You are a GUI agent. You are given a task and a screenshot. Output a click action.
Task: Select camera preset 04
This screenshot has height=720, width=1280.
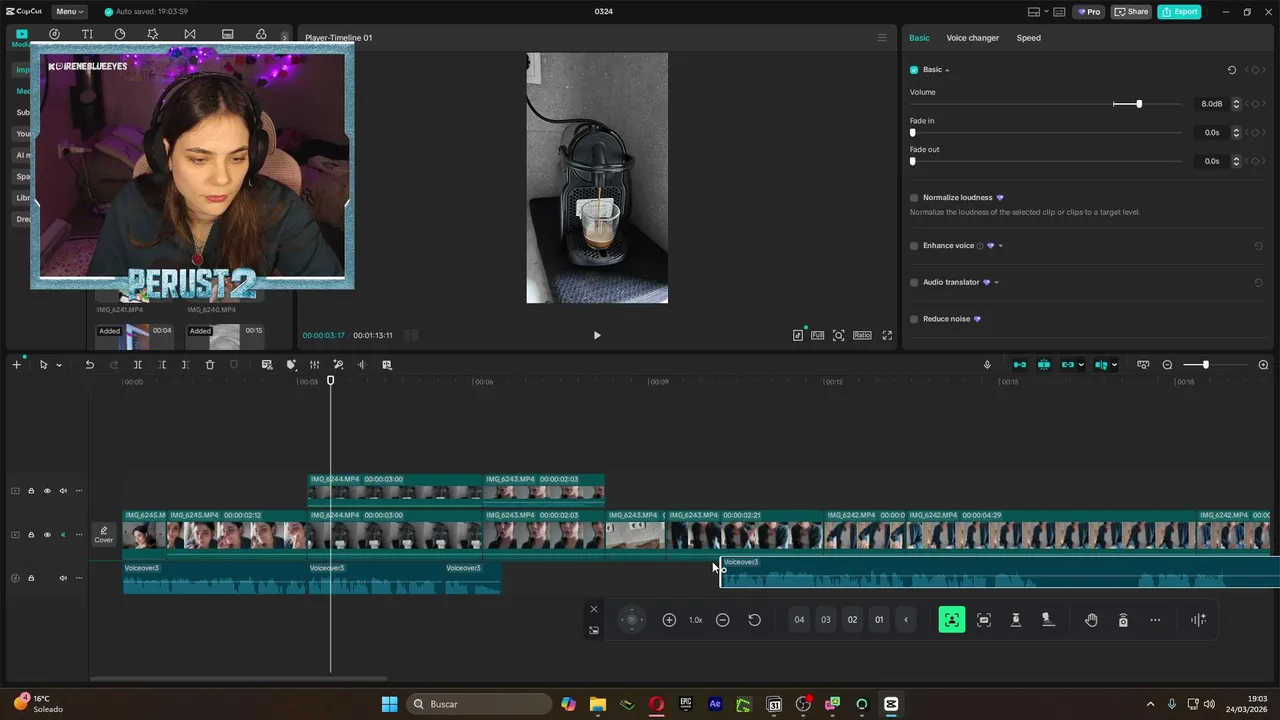[799, 620]
